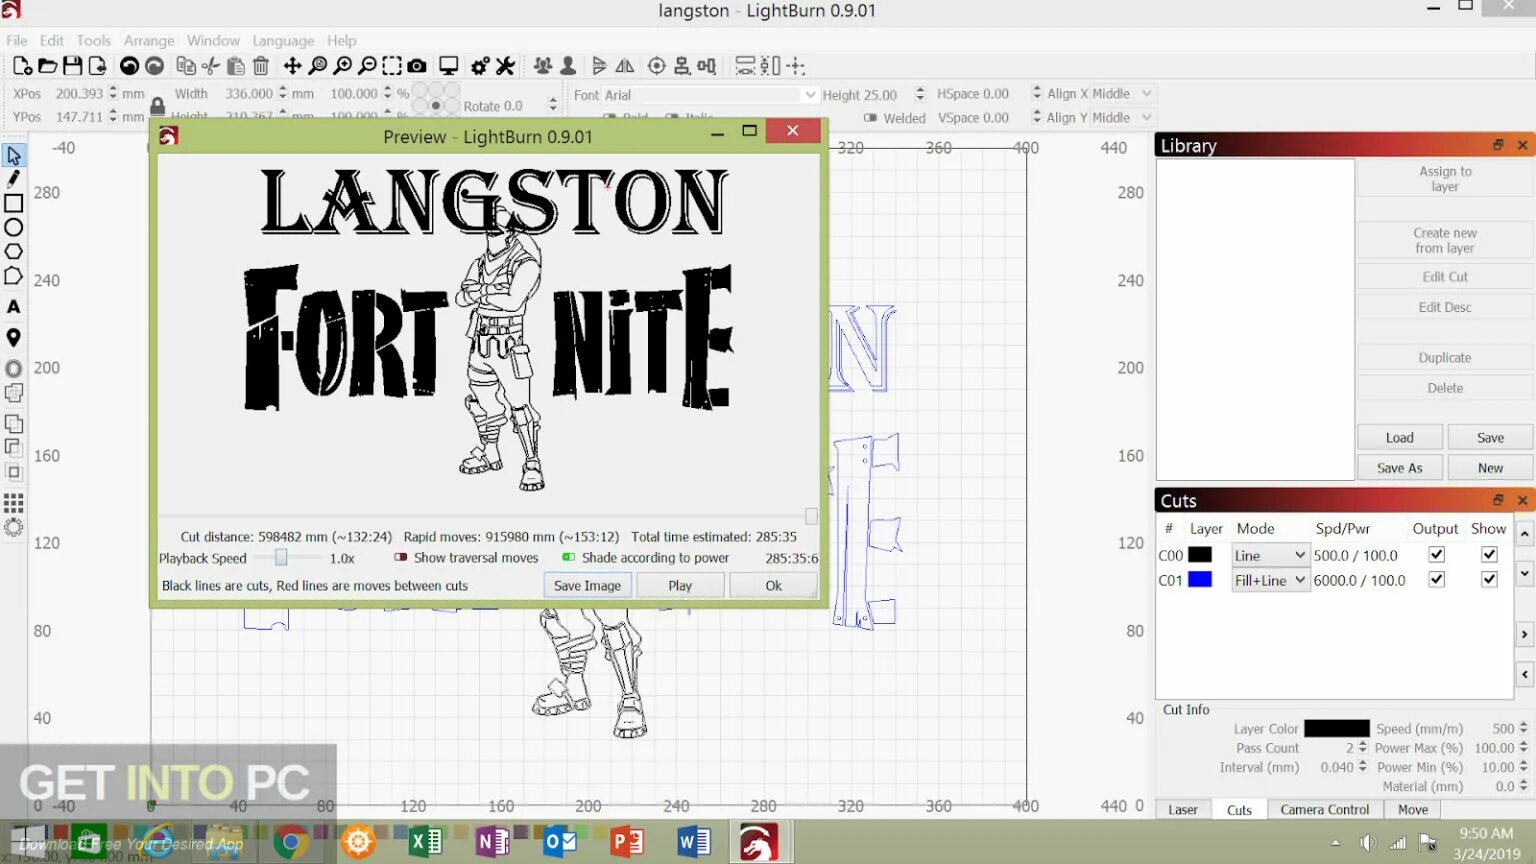
Task: Click the Undo arrow icon
Action: (129, 66)
